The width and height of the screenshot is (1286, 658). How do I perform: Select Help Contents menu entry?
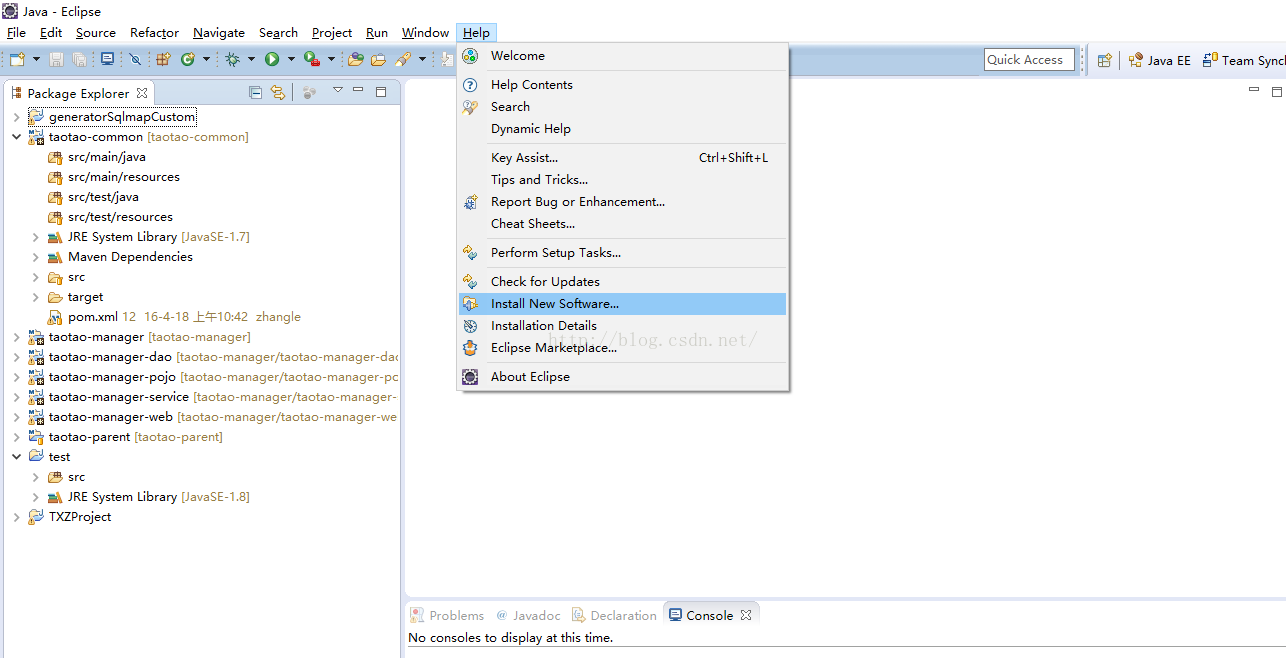click(x=622, y=85)
